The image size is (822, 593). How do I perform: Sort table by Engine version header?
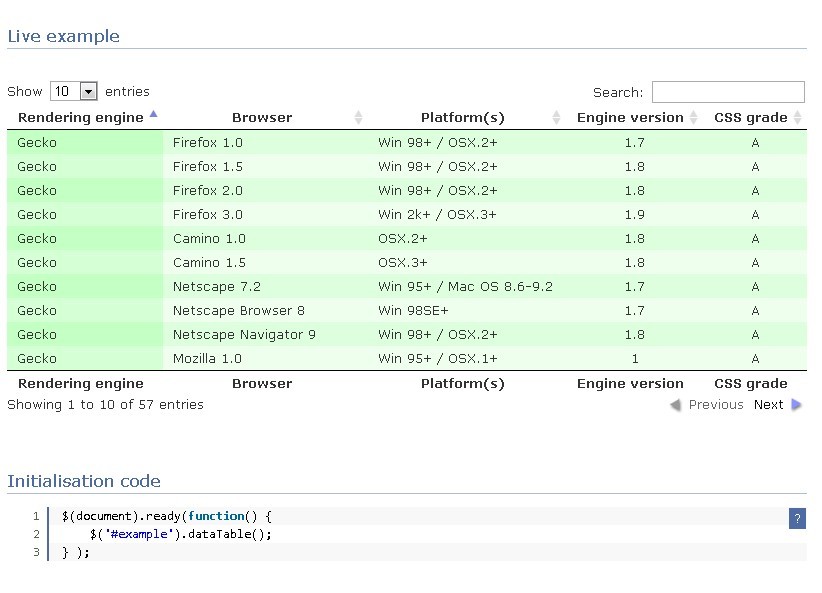point(630,118)
